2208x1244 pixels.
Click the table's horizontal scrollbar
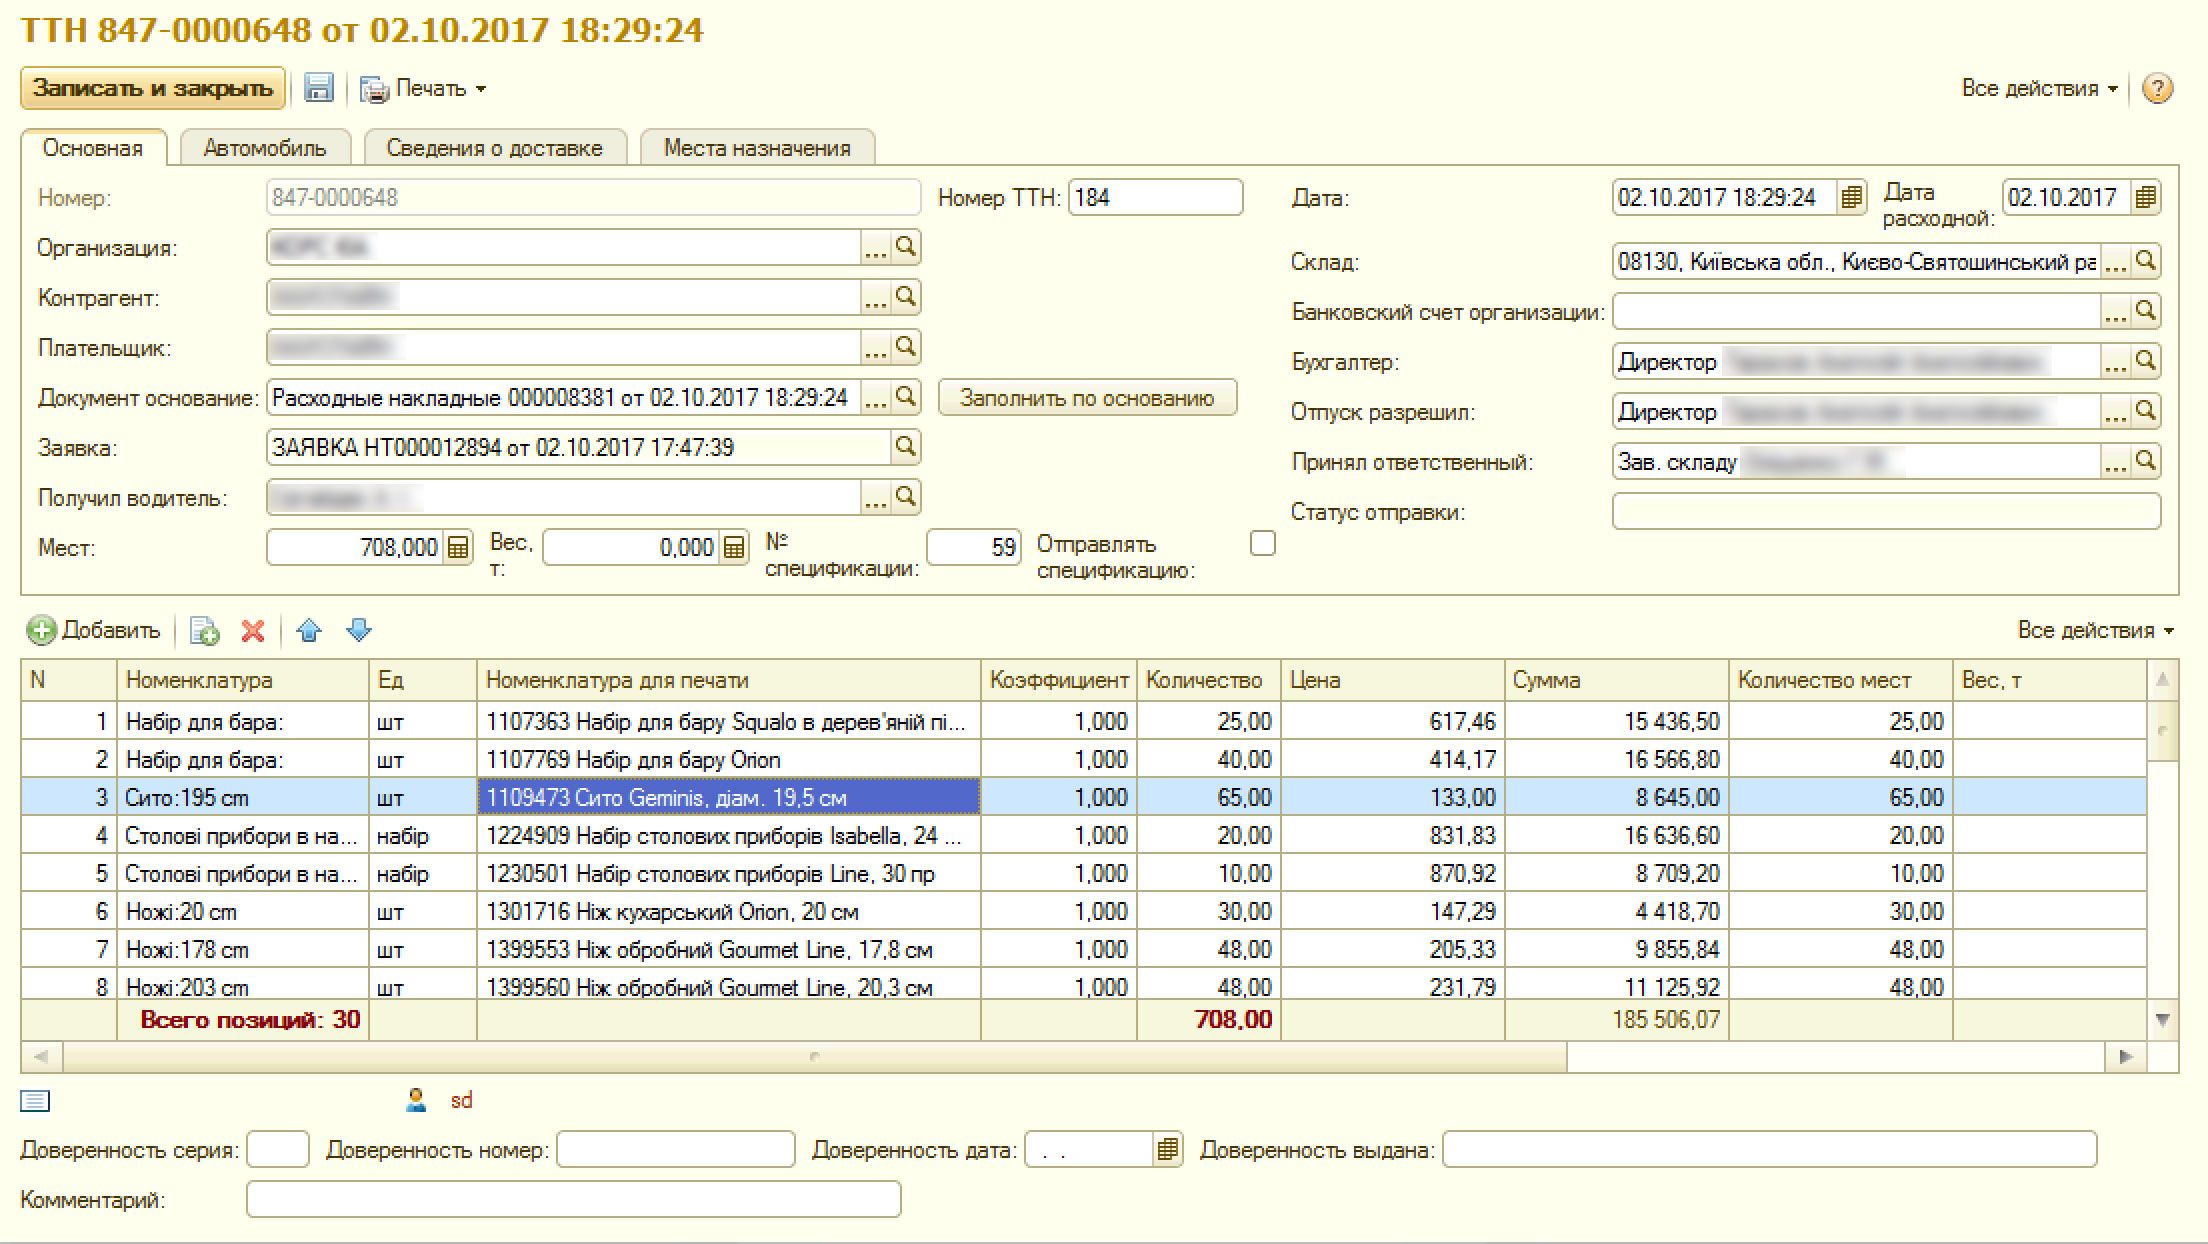tap(814, 1056)
